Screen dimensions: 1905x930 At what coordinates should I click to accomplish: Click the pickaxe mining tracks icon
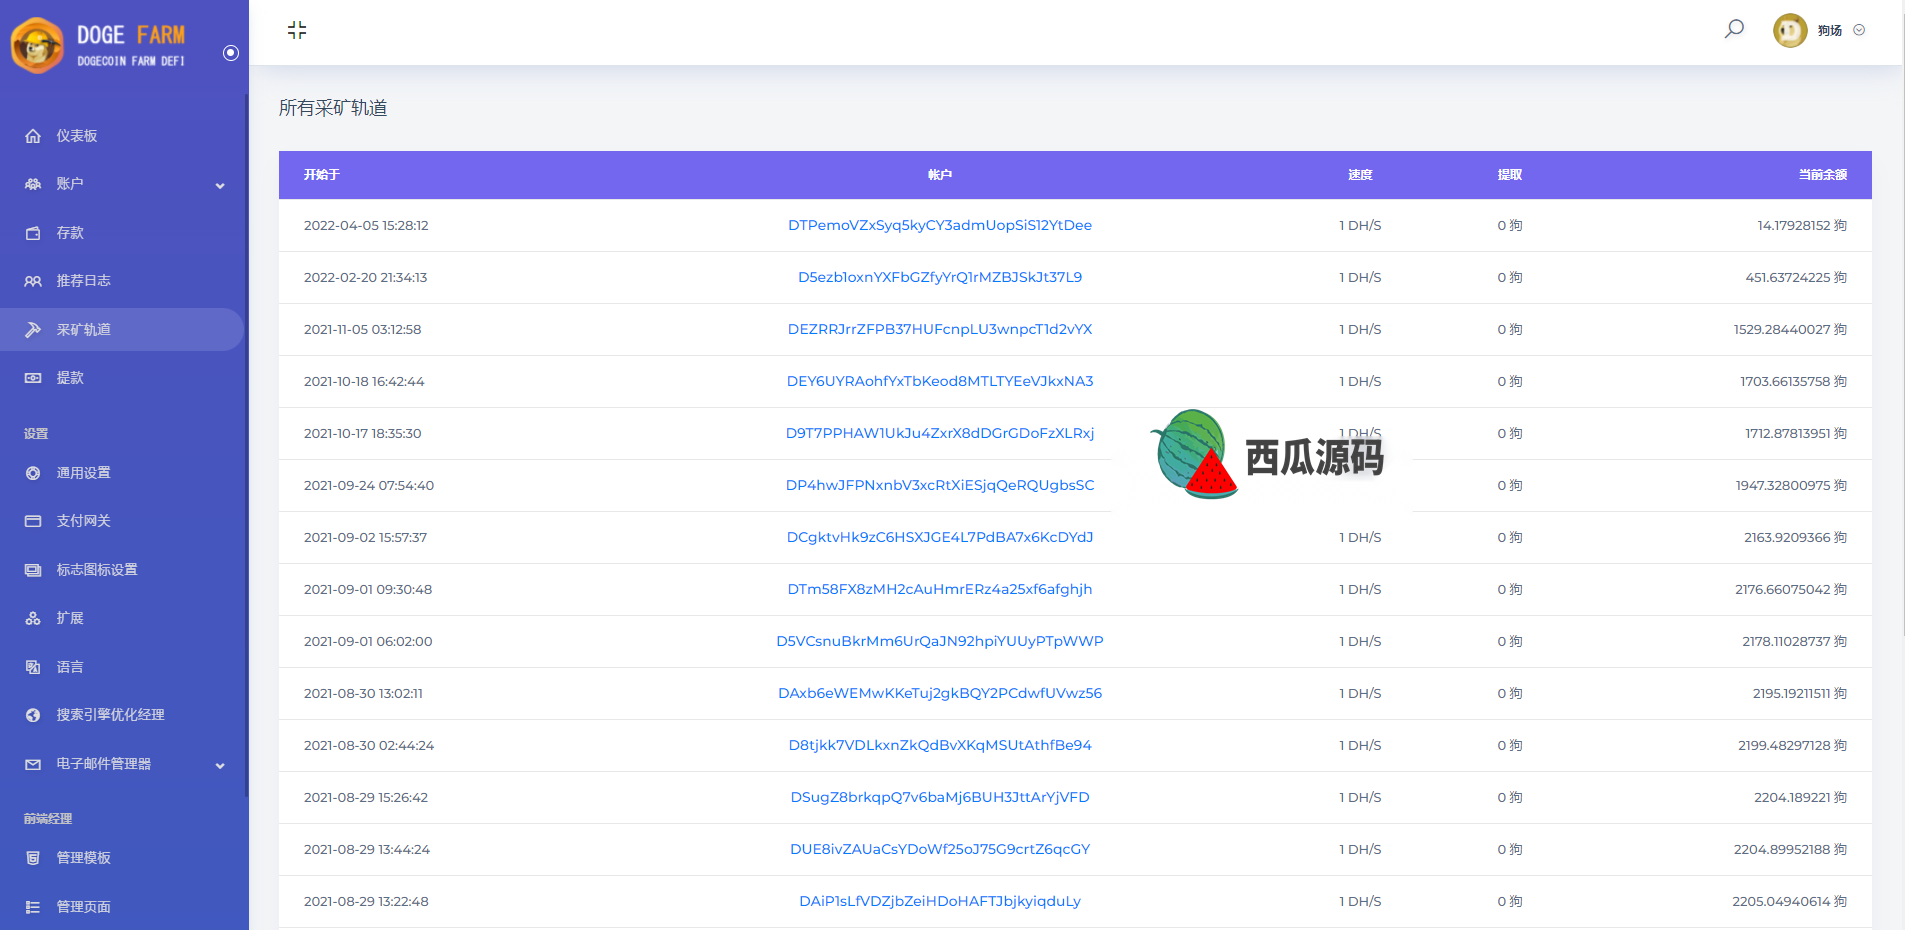click(33, 330)
